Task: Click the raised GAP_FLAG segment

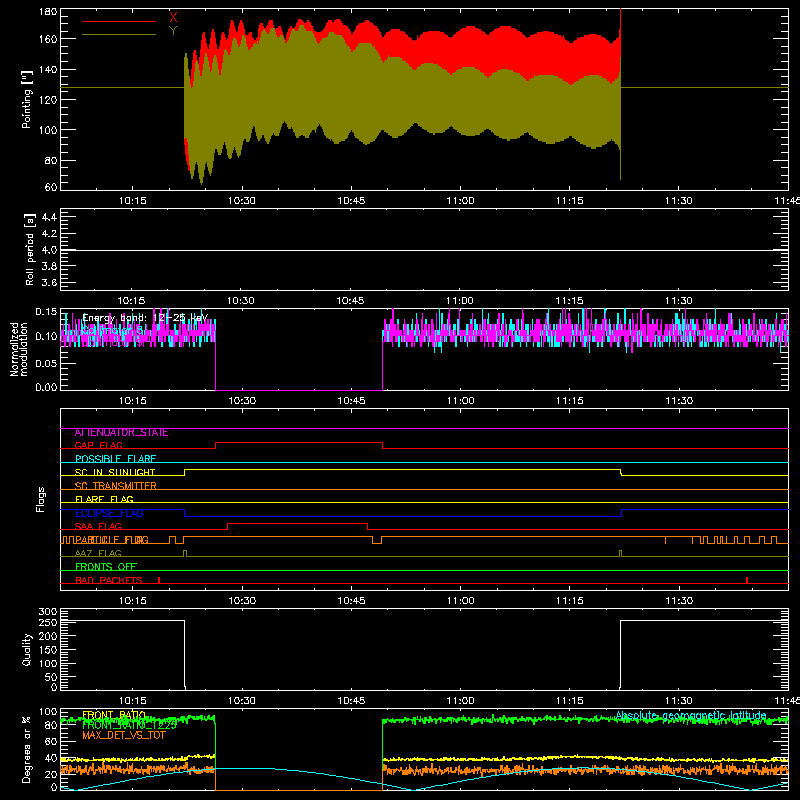Action: pos(299,443)
